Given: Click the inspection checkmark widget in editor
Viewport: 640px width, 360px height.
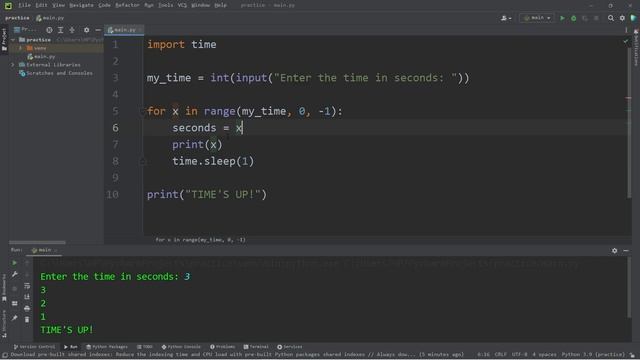Looking at the screenshot, I should [626, 41].
